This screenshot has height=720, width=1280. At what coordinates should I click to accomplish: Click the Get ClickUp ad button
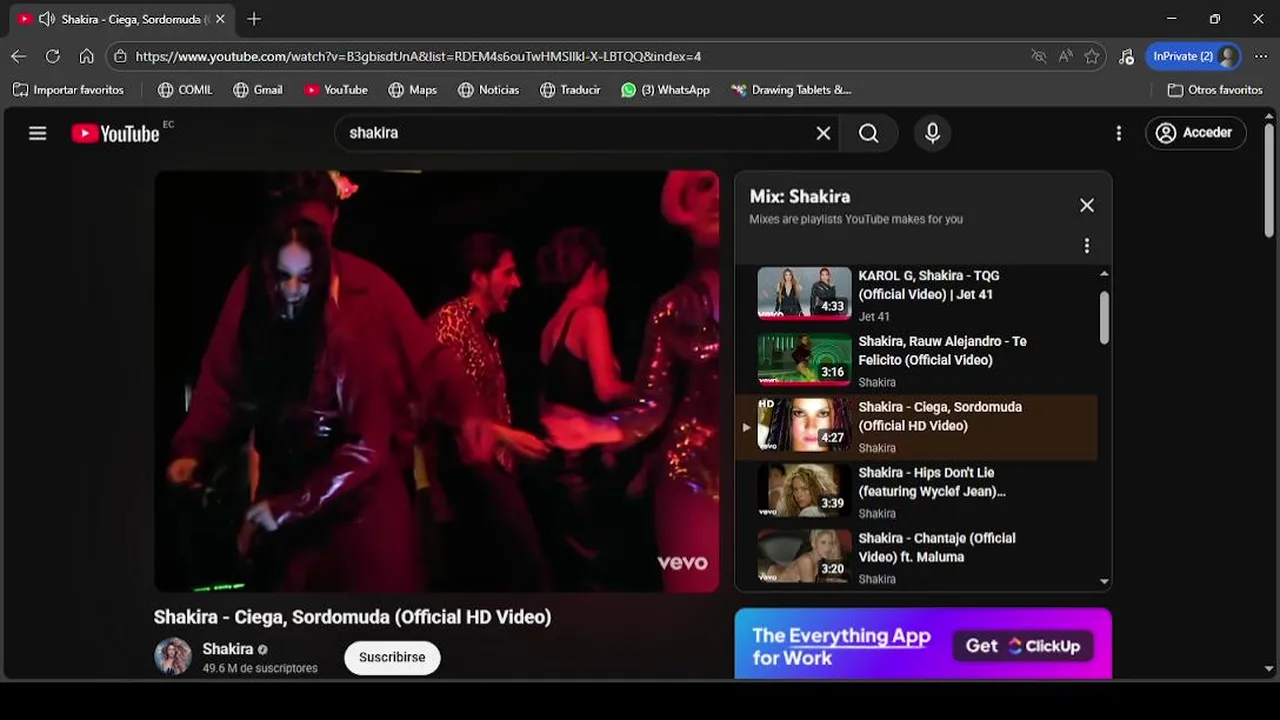point(1023,646)
